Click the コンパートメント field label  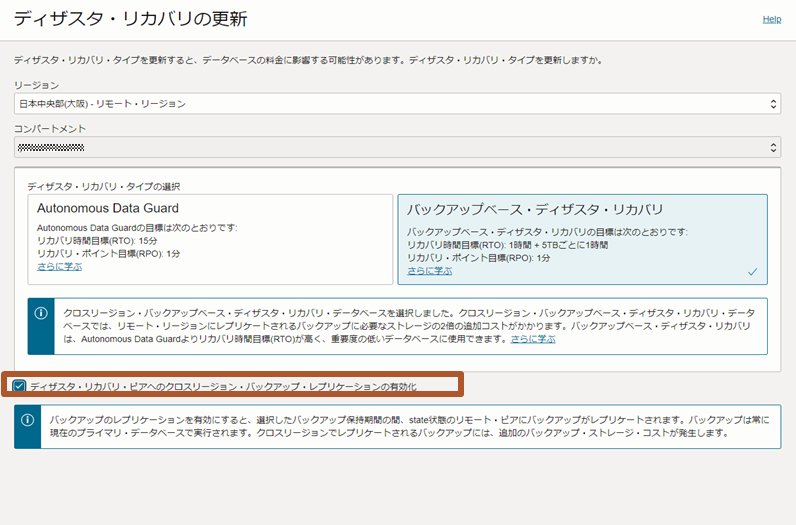click(50, 128)
